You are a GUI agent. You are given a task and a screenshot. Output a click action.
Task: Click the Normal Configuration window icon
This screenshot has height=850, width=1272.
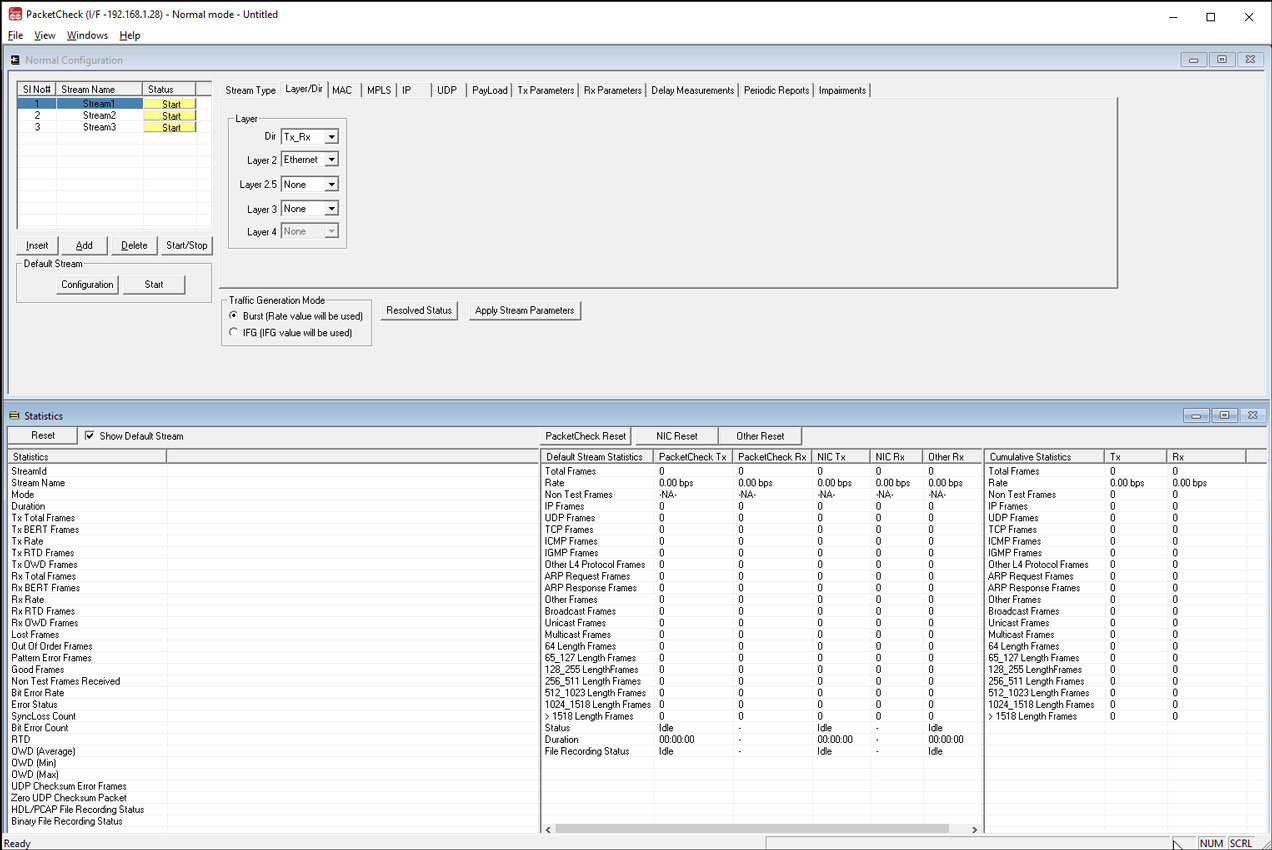coord(15,60)
